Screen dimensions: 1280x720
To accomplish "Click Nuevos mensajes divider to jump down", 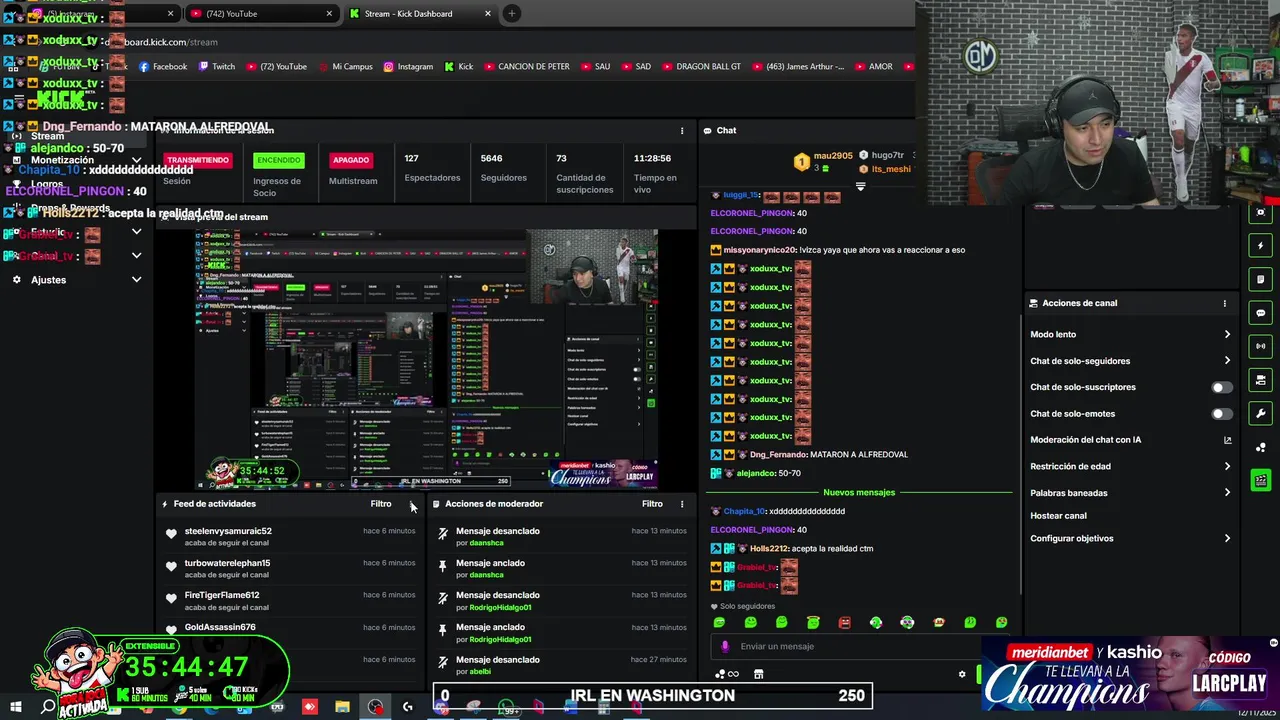I will [x=859, y=492].
